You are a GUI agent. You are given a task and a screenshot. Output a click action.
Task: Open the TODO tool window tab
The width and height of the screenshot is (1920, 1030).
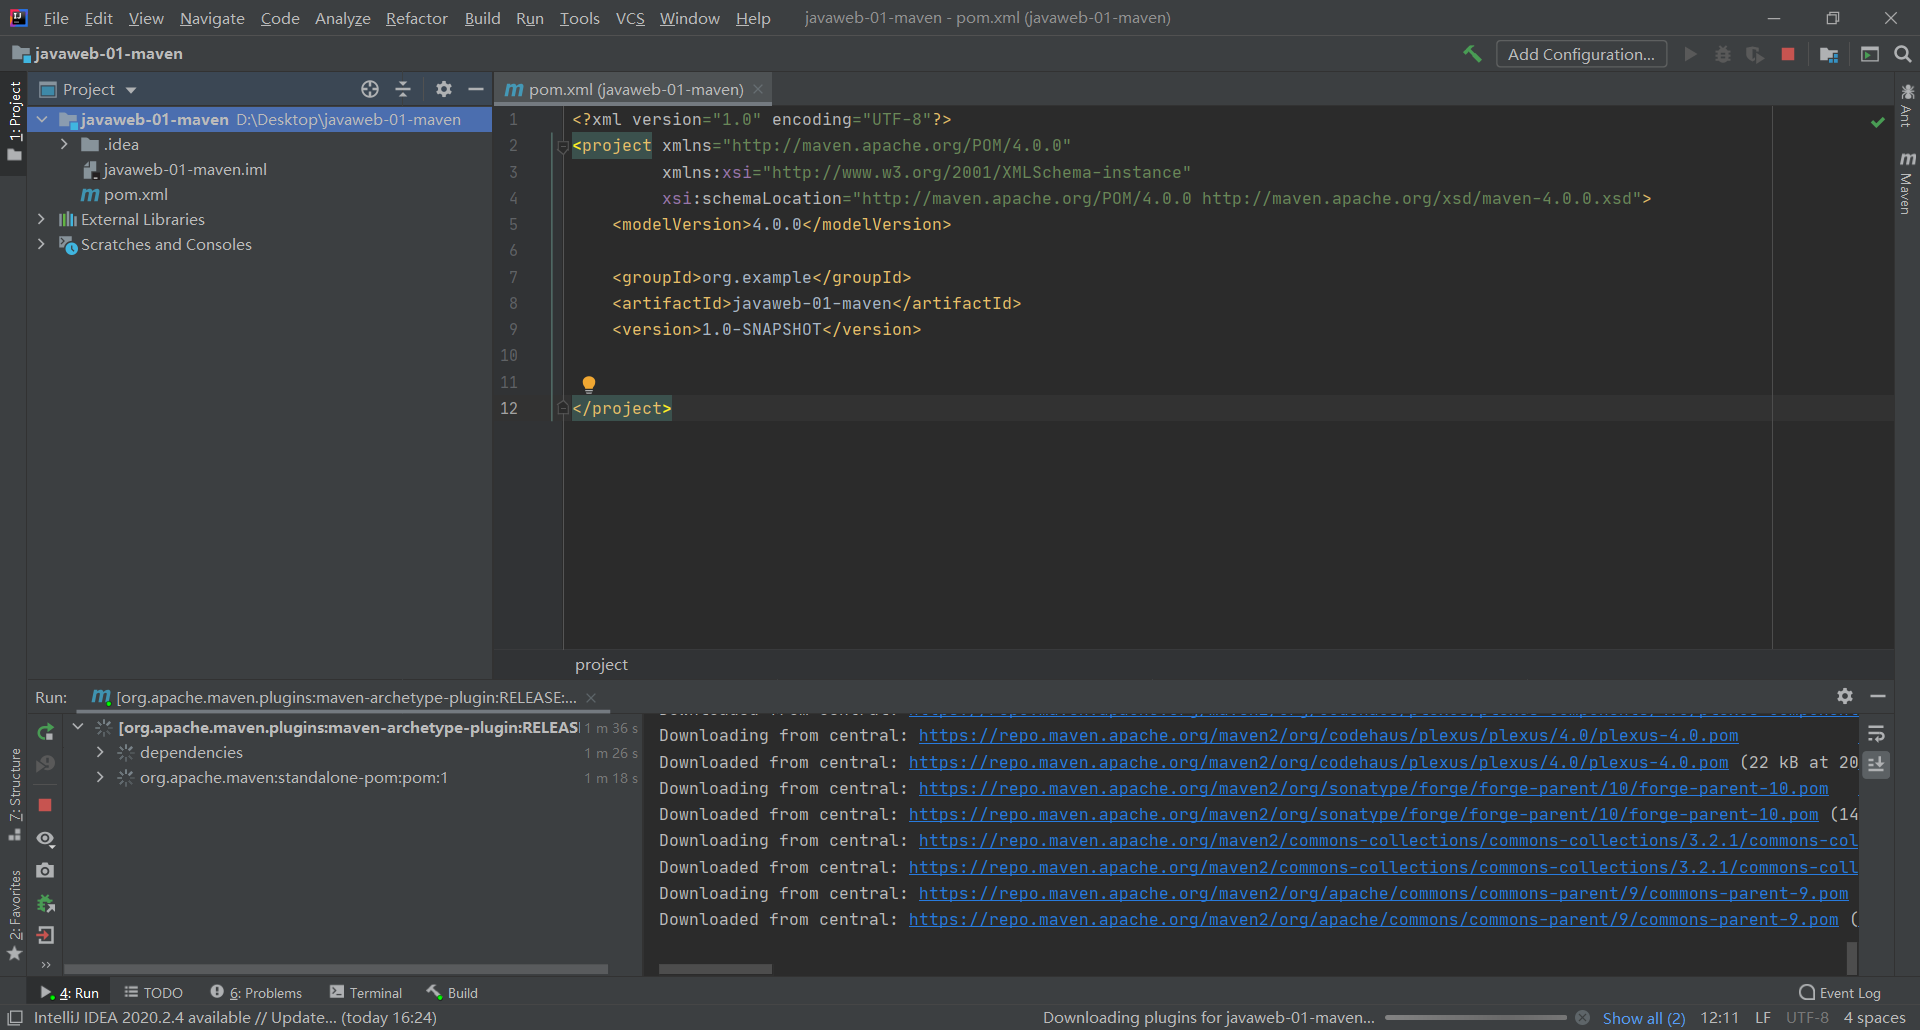pos(153,992)
